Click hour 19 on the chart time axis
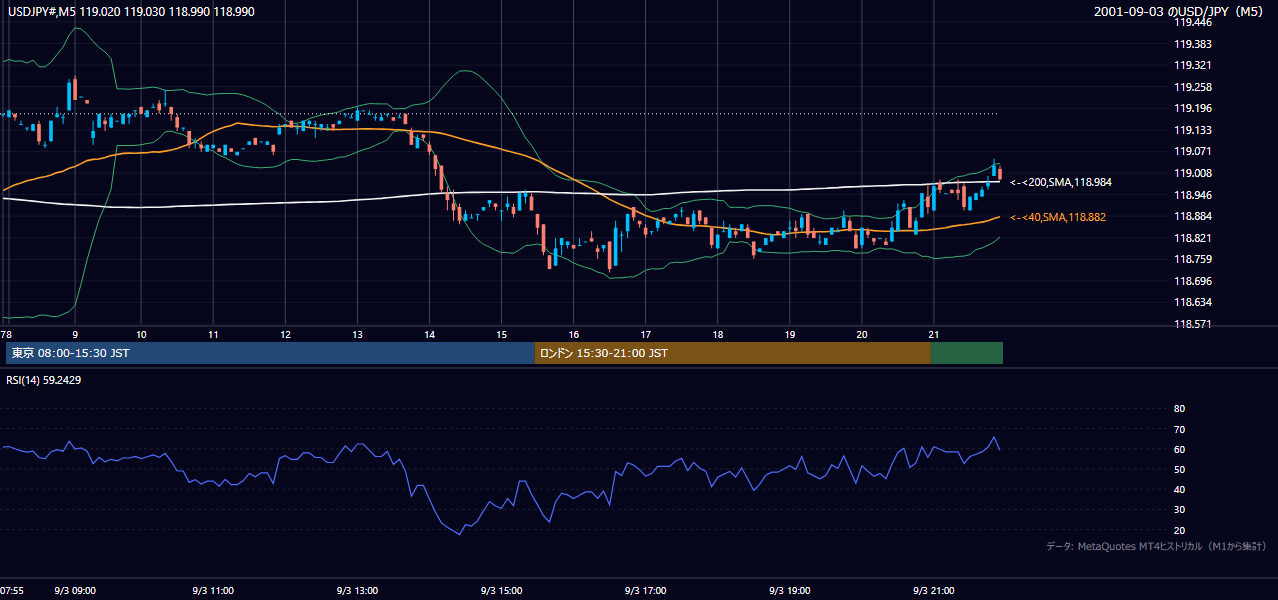Viewport: 1278px width, 600px height. pos(790,334)
